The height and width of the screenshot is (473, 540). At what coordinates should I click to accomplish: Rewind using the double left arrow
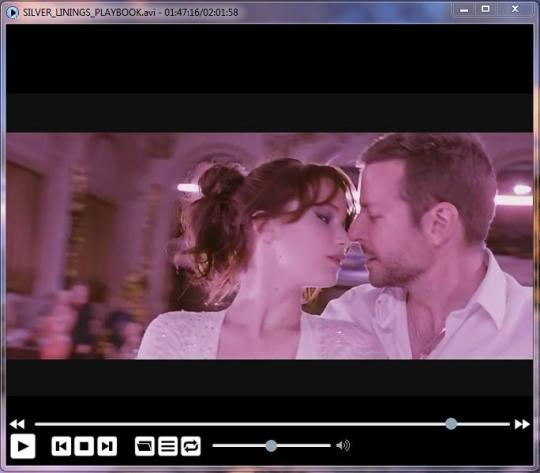(17, 424)
